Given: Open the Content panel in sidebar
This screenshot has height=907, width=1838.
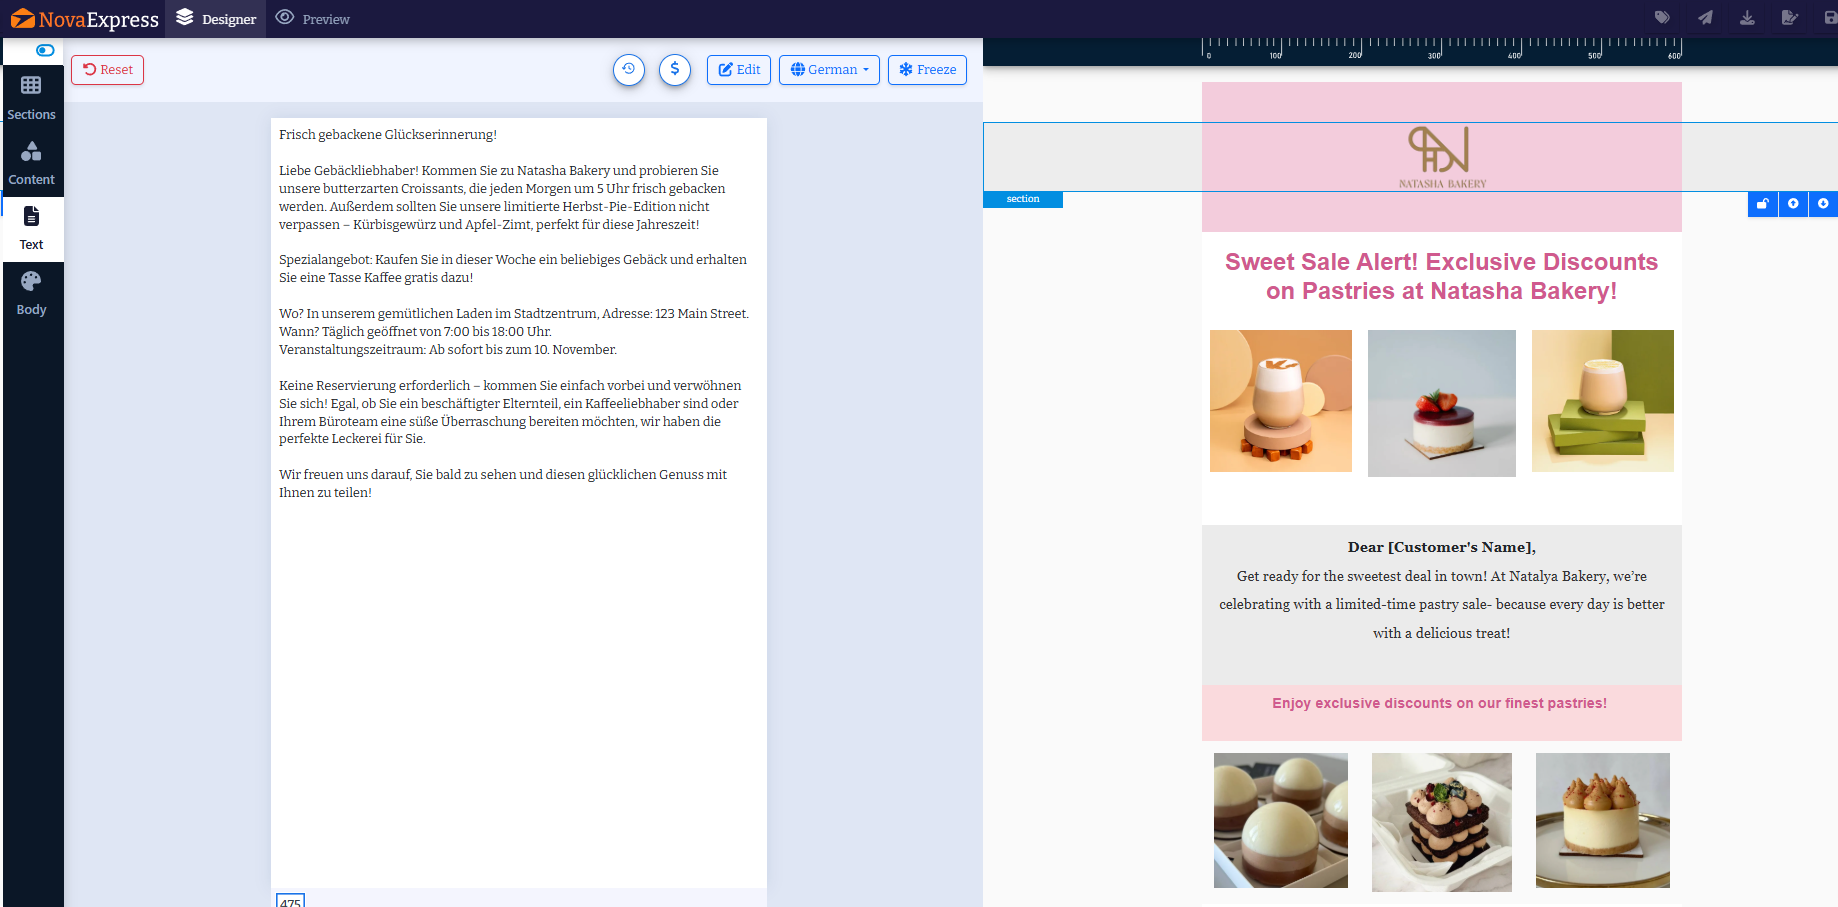Looking at the screenshot, I should (x=32, y=163).
